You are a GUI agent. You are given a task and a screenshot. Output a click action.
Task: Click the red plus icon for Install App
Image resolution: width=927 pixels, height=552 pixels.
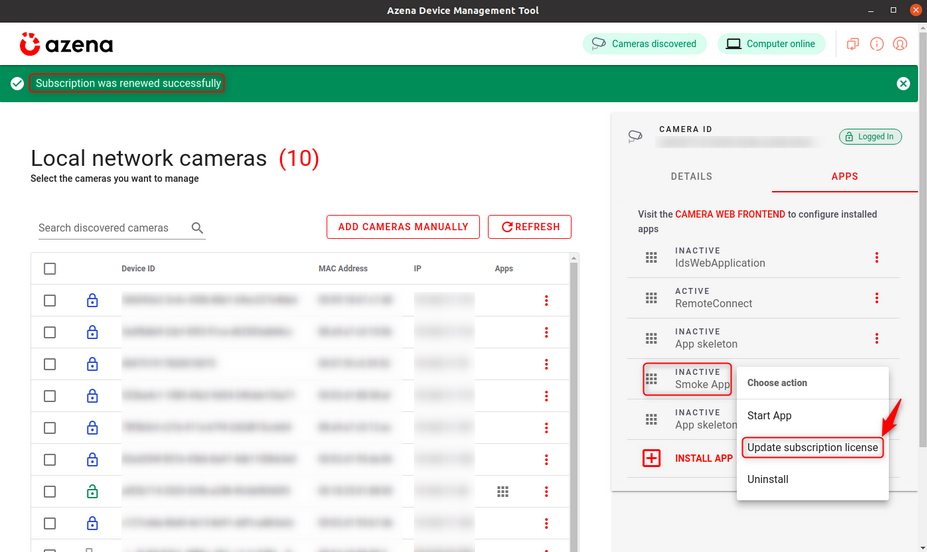coord(652,458)
